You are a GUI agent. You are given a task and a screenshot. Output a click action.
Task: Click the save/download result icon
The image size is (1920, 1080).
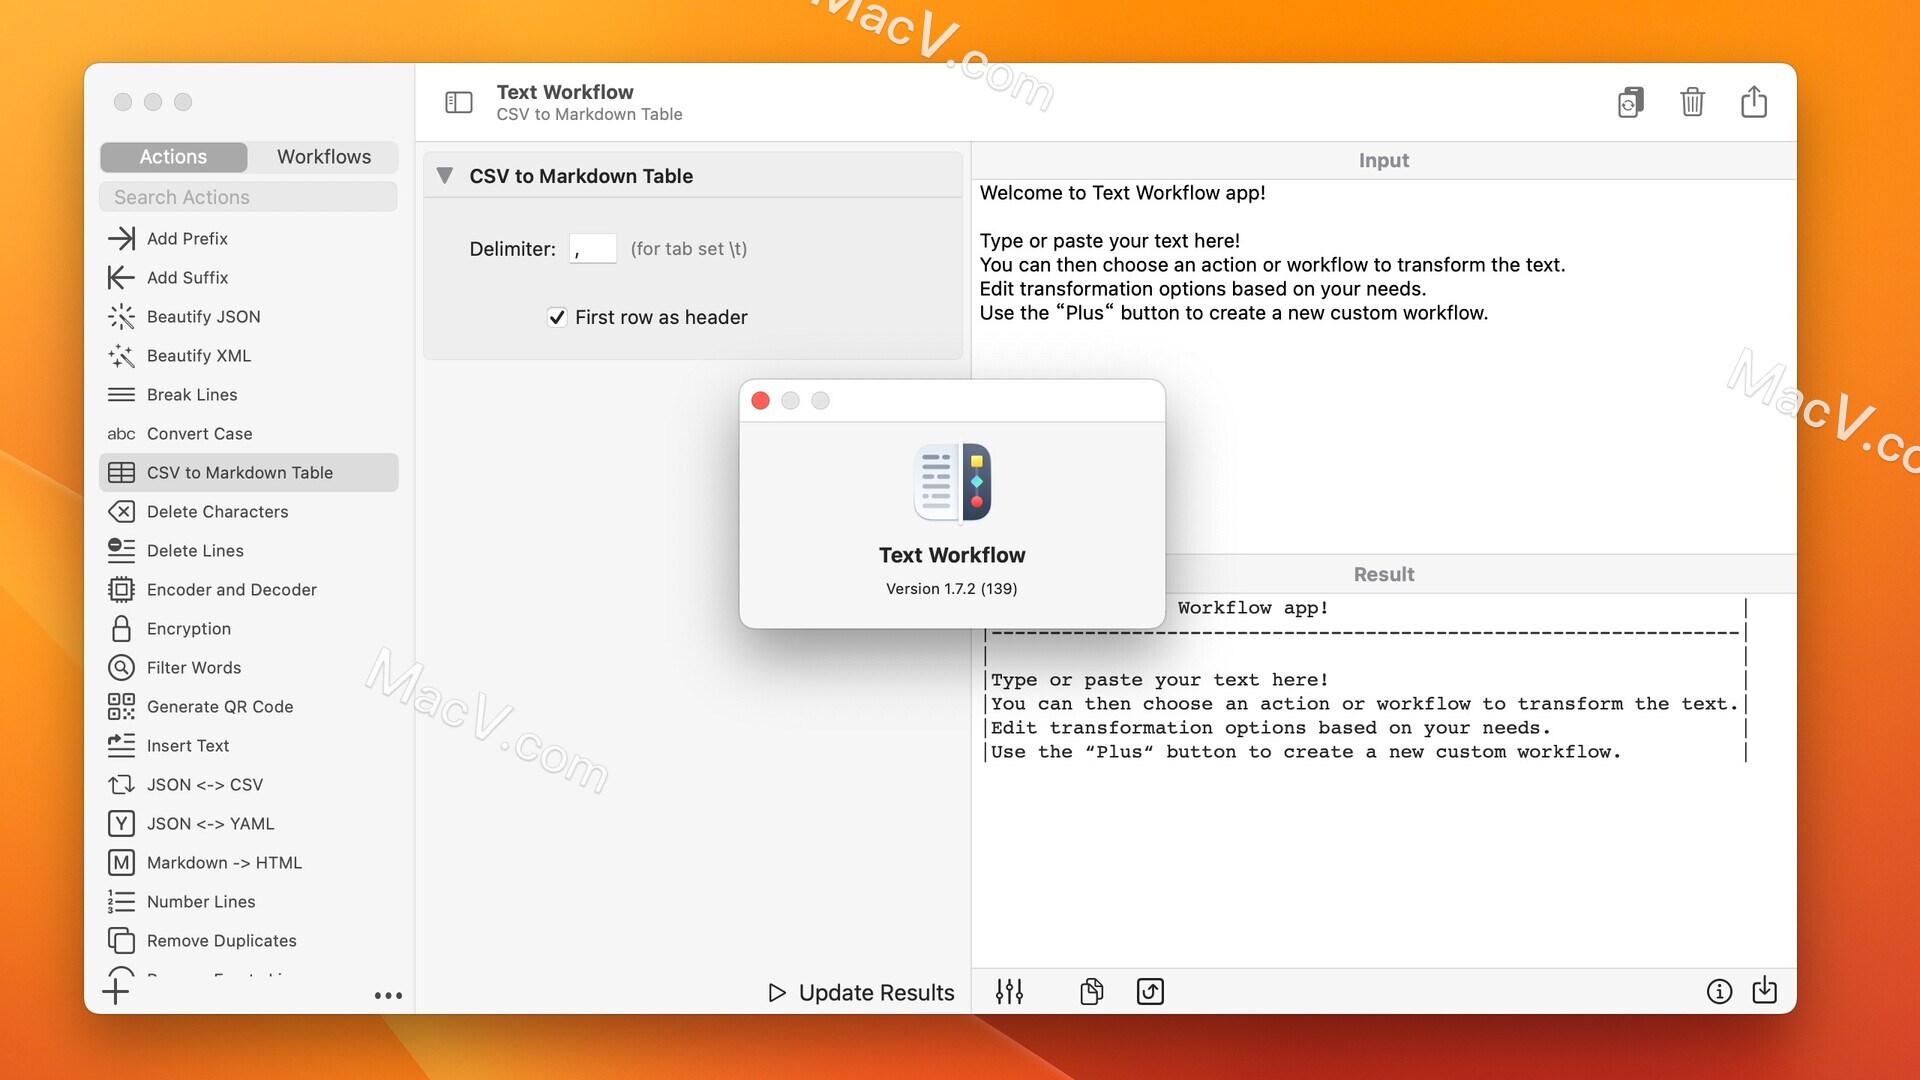(x=1765, y=990)
